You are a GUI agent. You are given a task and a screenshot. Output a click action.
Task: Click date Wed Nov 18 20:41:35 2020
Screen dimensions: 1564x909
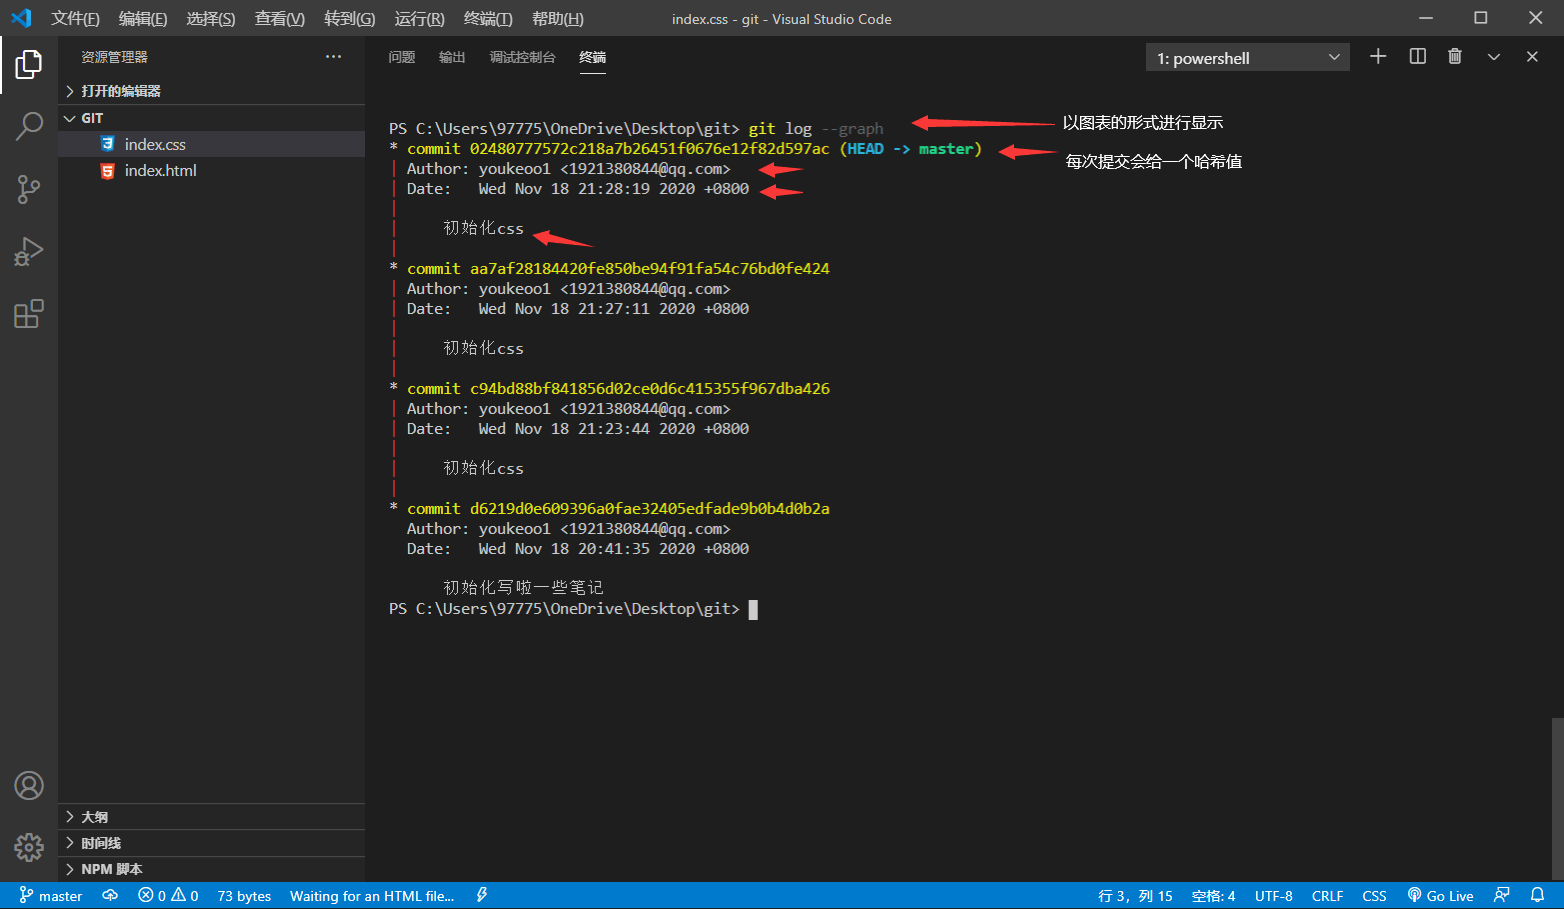click(586, 549)
